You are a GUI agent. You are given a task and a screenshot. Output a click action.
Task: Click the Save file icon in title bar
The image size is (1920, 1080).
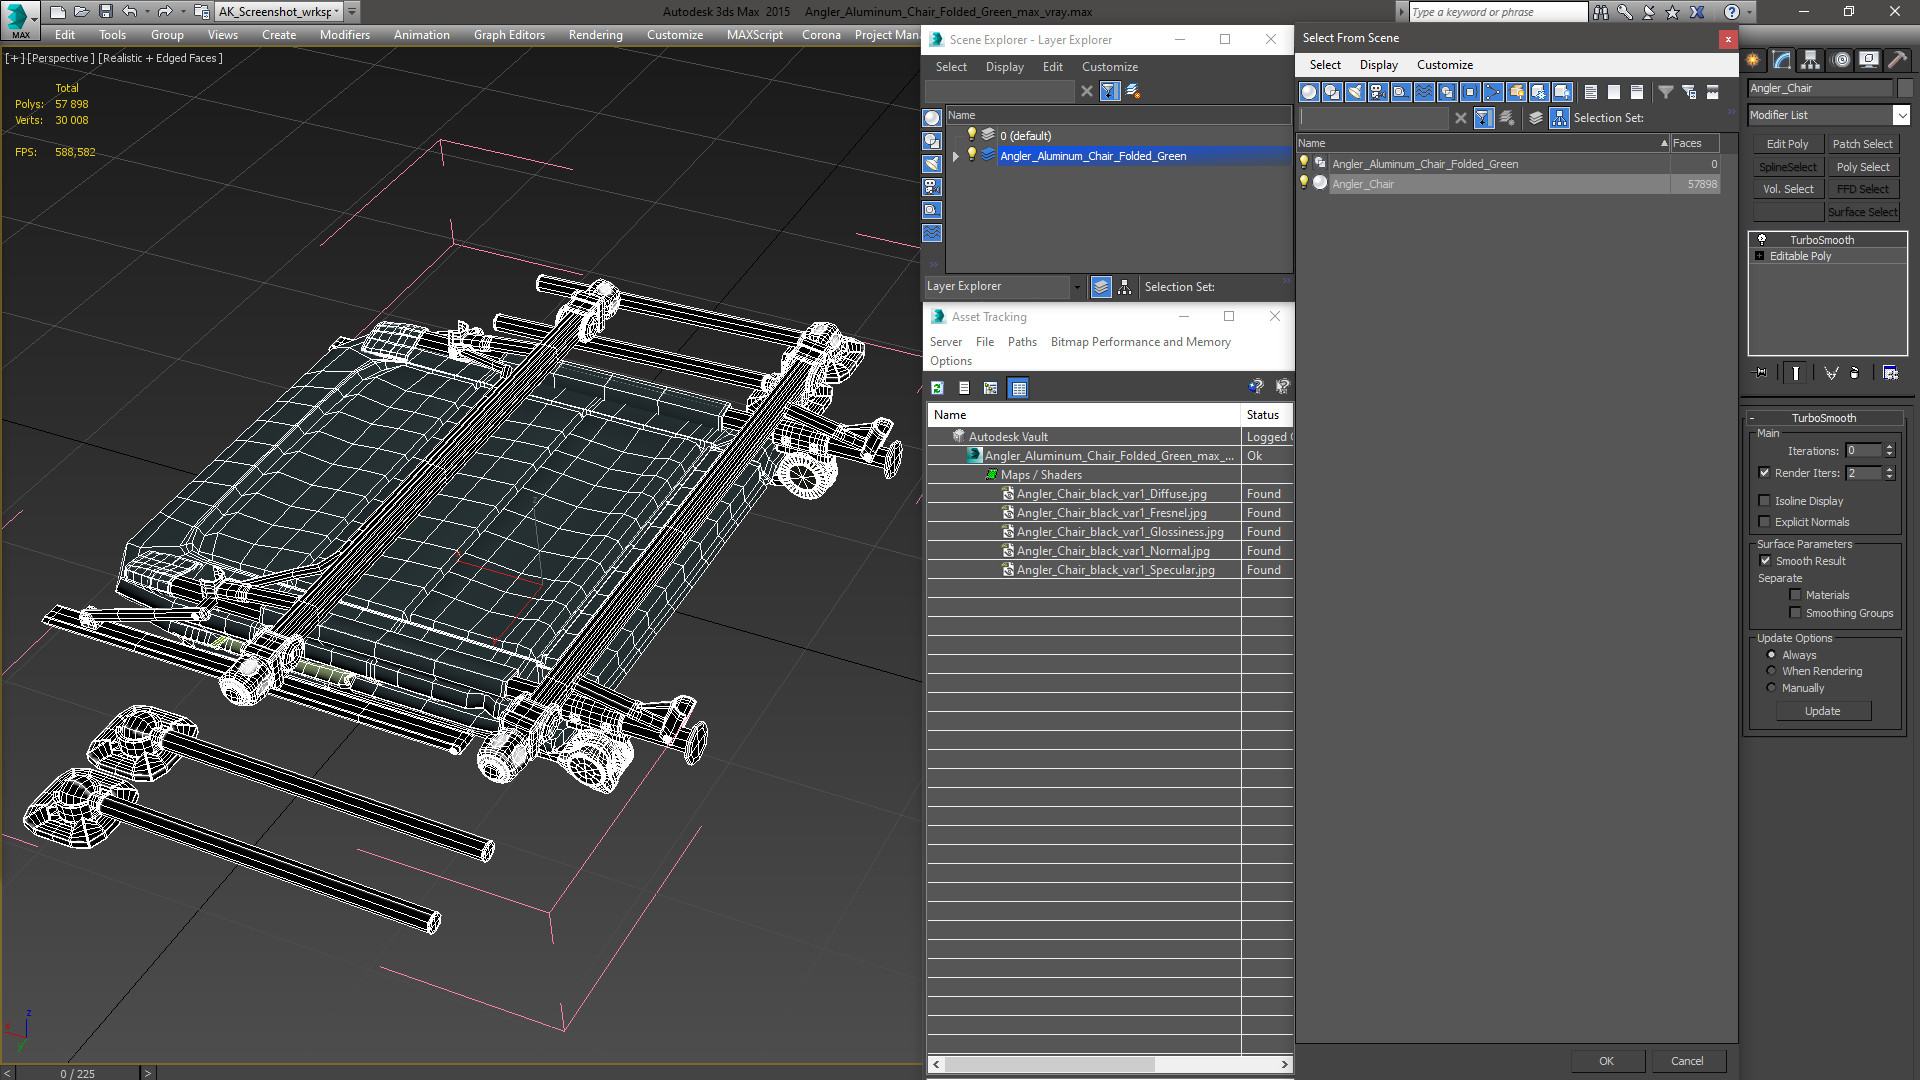(x=105, y=12)
